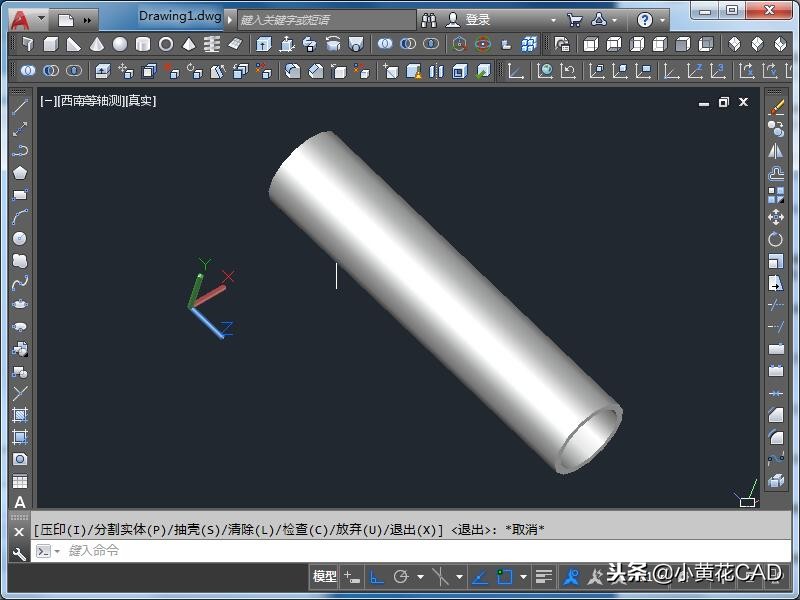Toggle ortho mode in status bar

tap(377, 577)
